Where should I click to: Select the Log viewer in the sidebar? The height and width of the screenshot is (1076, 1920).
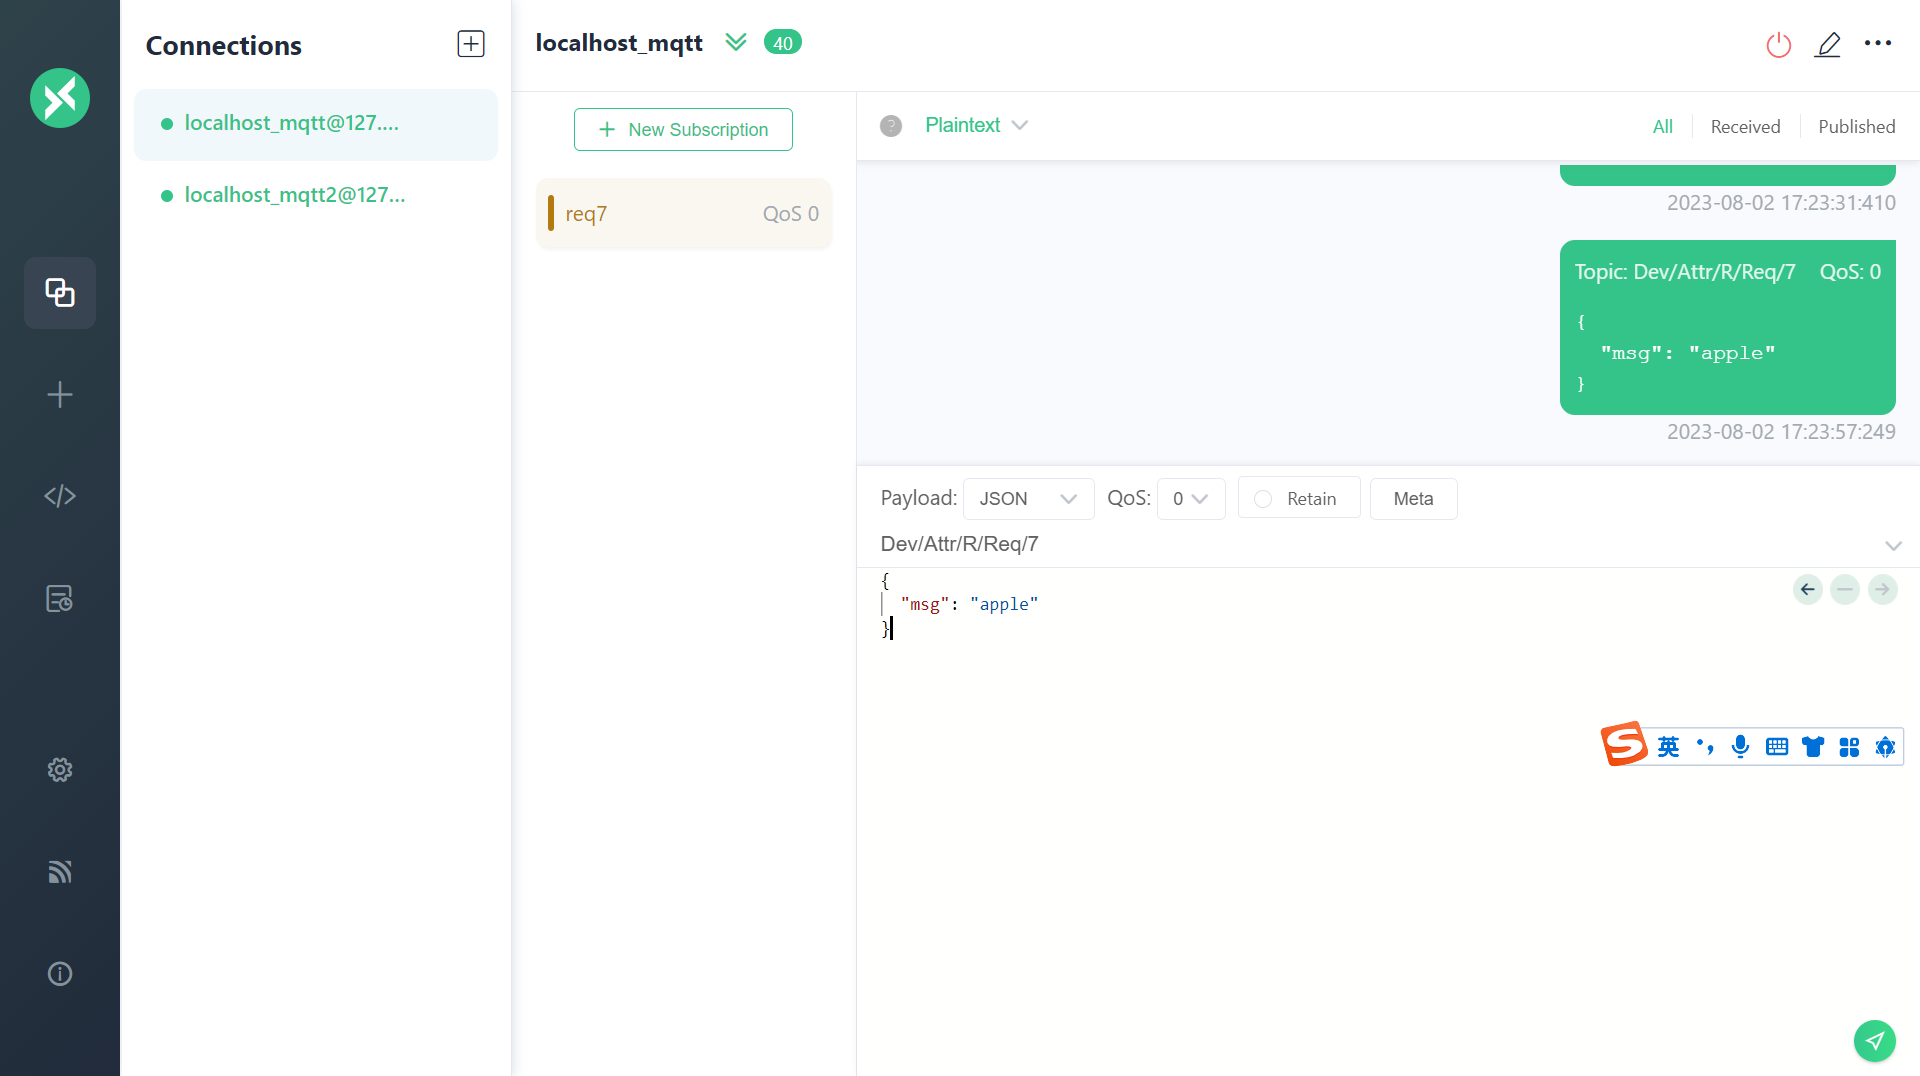pyautogui.click(x=59, y=598)
